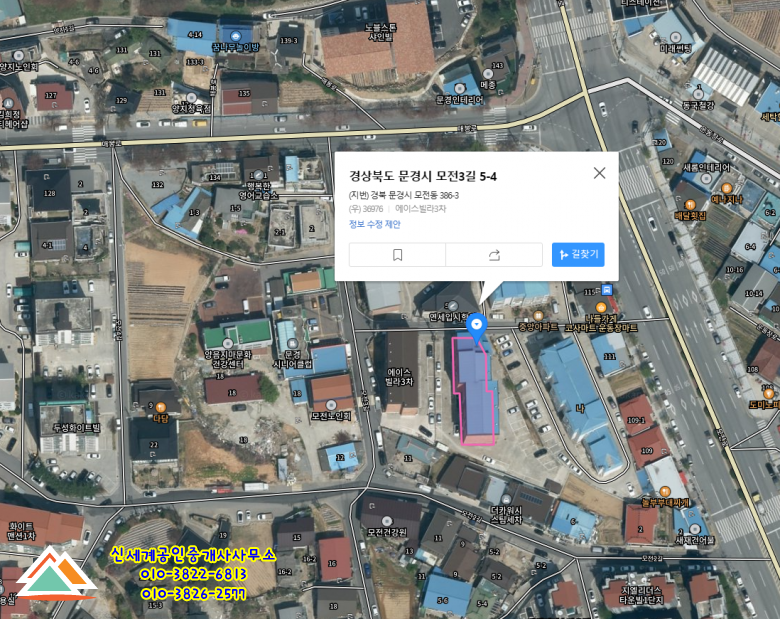Click the 문경시니어클럽 place marker
This screenshot has width=780, height=619.
pos(292,343)
